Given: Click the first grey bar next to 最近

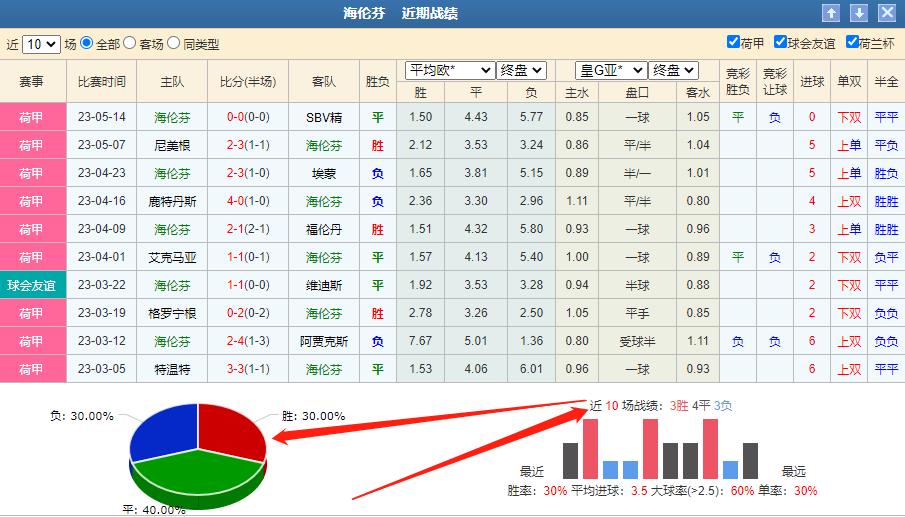Looking at the screenshot, I should [x=570, y=461].
